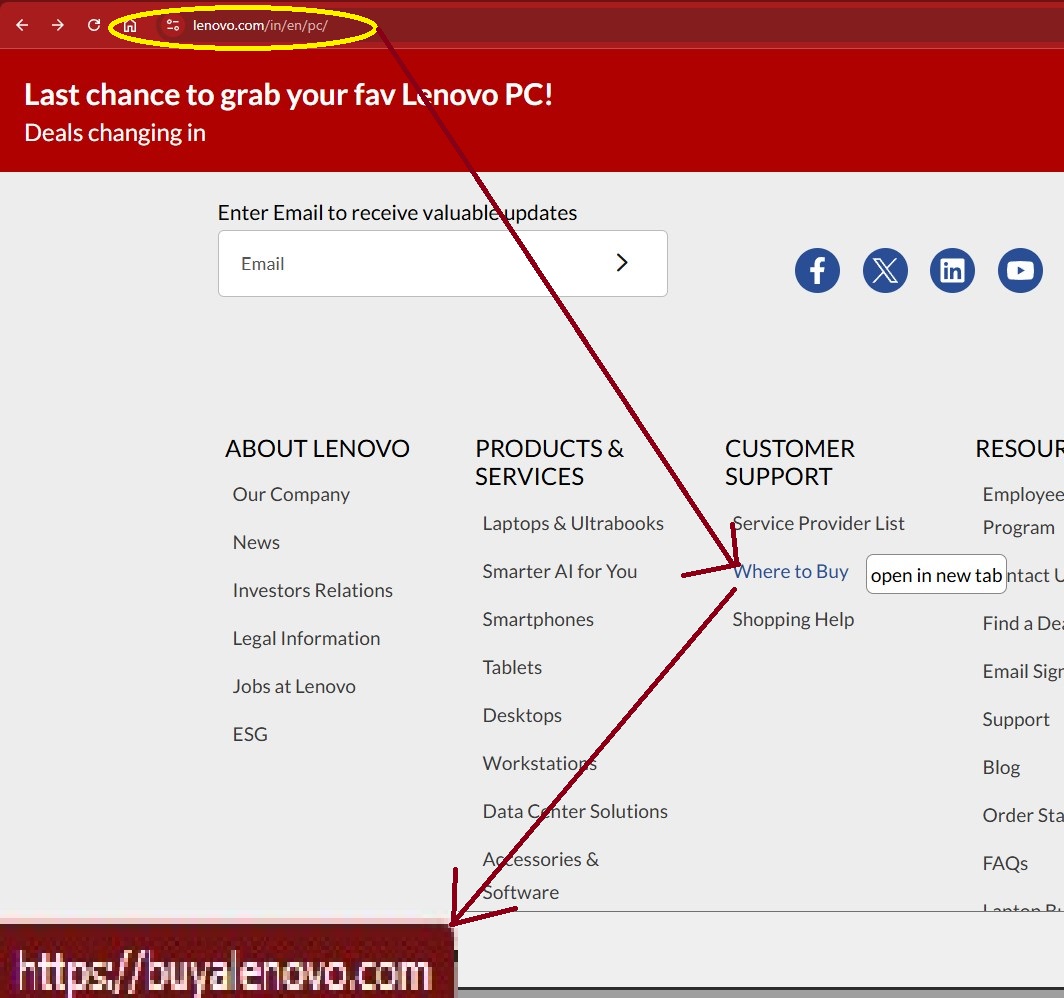Viewport: 1064px width, 998px height.
Task: Open site information icon in address bar
Action: pyautogui.click(x=173, y=25)
